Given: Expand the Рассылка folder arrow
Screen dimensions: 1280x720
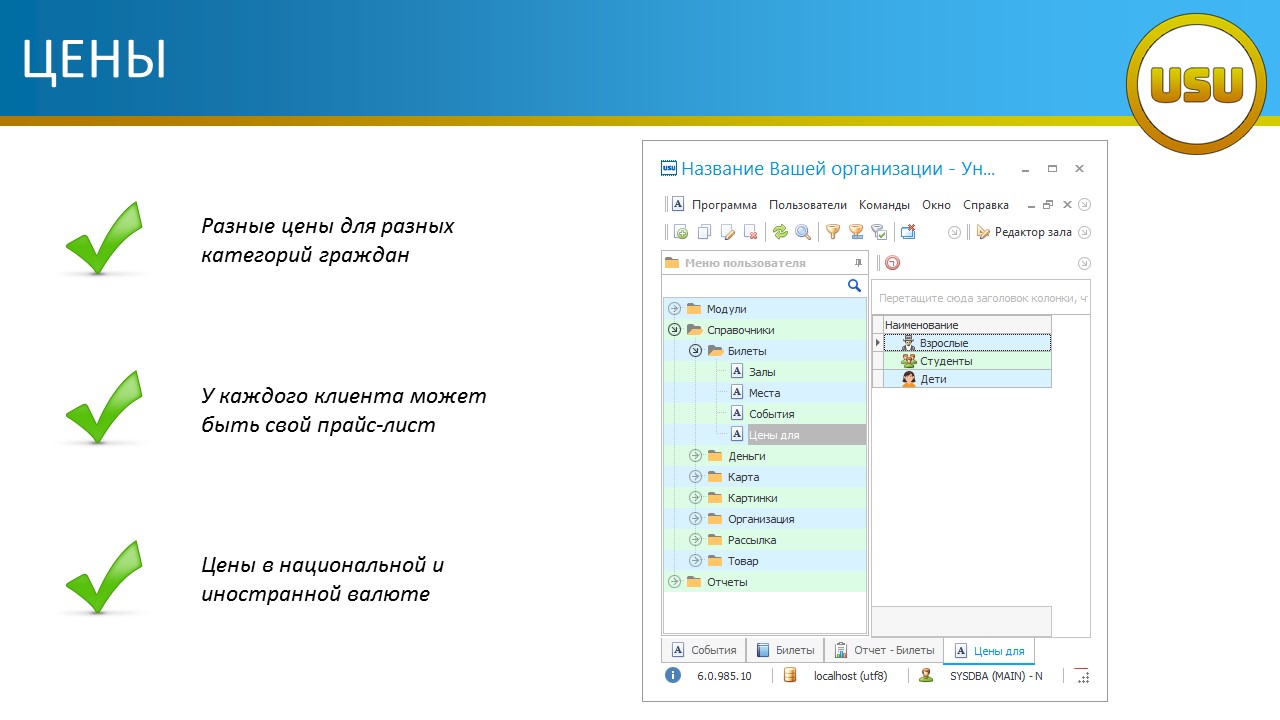Looking at the screenshot, I should click(x=696, y=540).
